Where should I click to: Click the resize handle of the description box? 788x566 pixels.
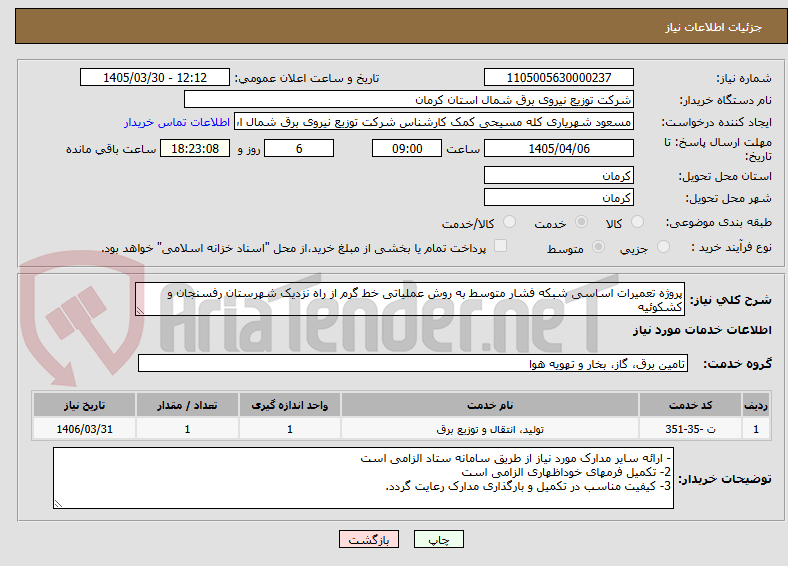pos(140,311)
